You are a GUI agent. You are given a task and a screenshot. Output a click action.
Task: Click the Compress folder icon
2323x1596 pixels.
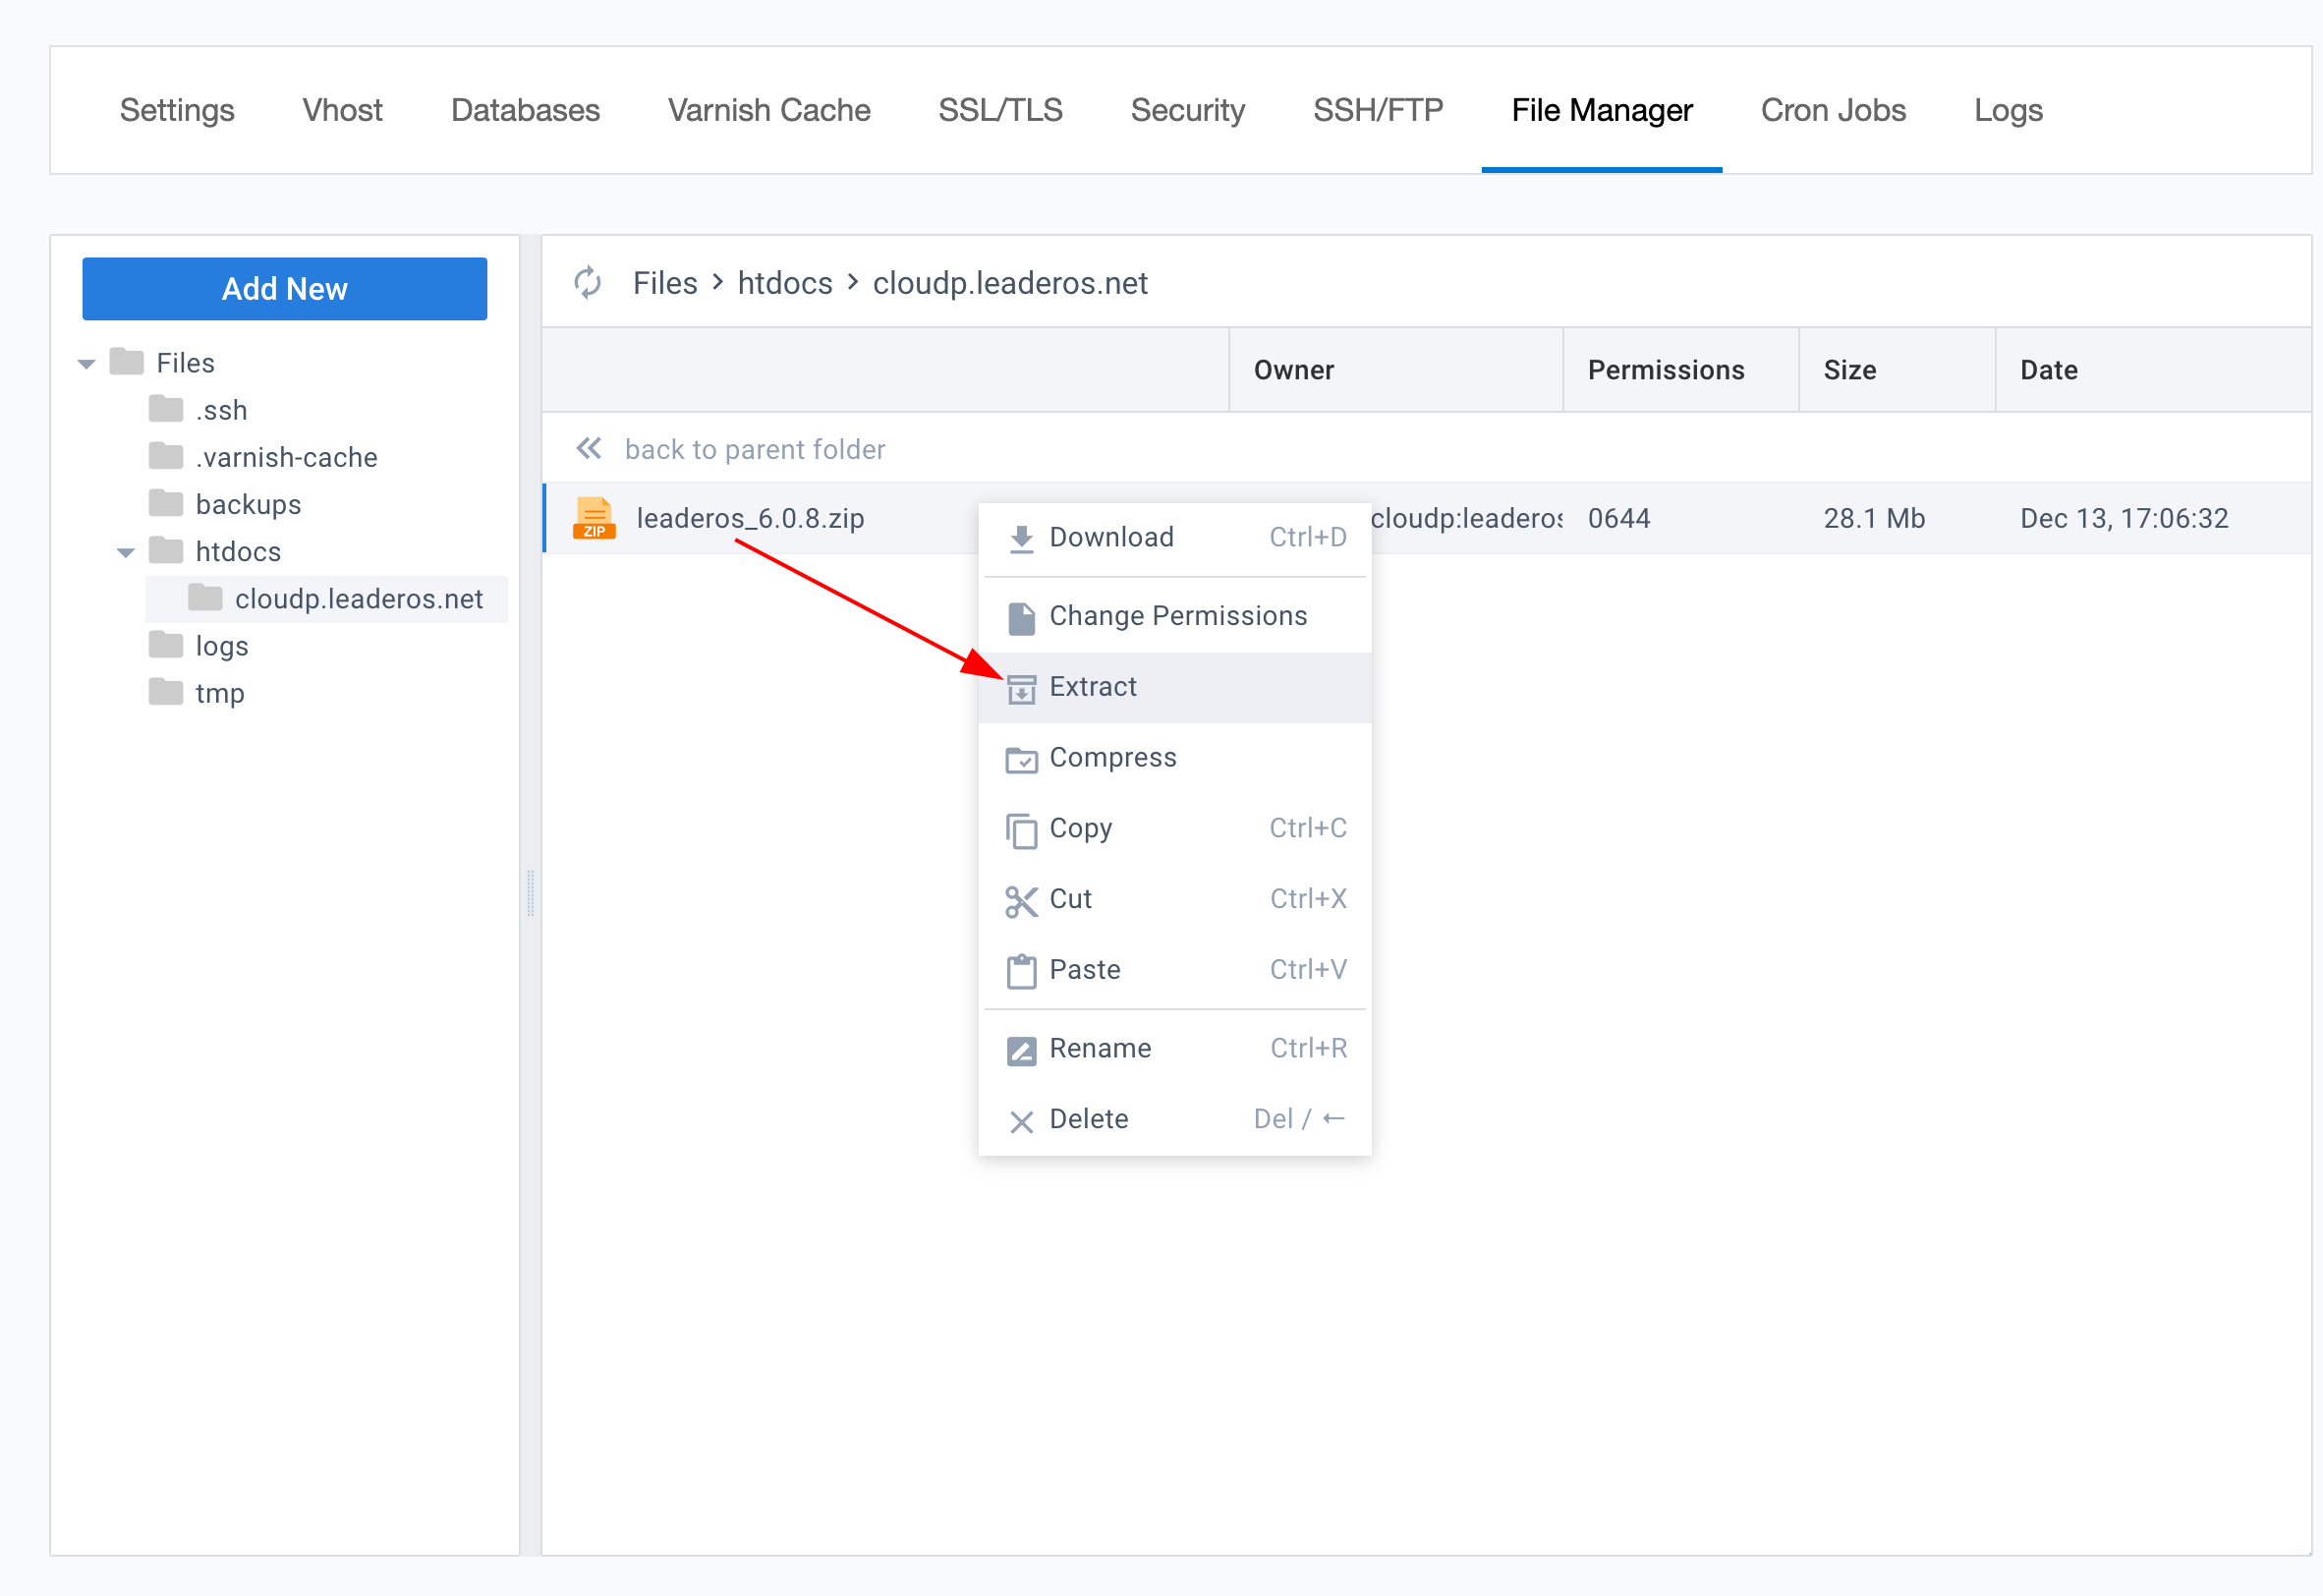coord(1021,759)
